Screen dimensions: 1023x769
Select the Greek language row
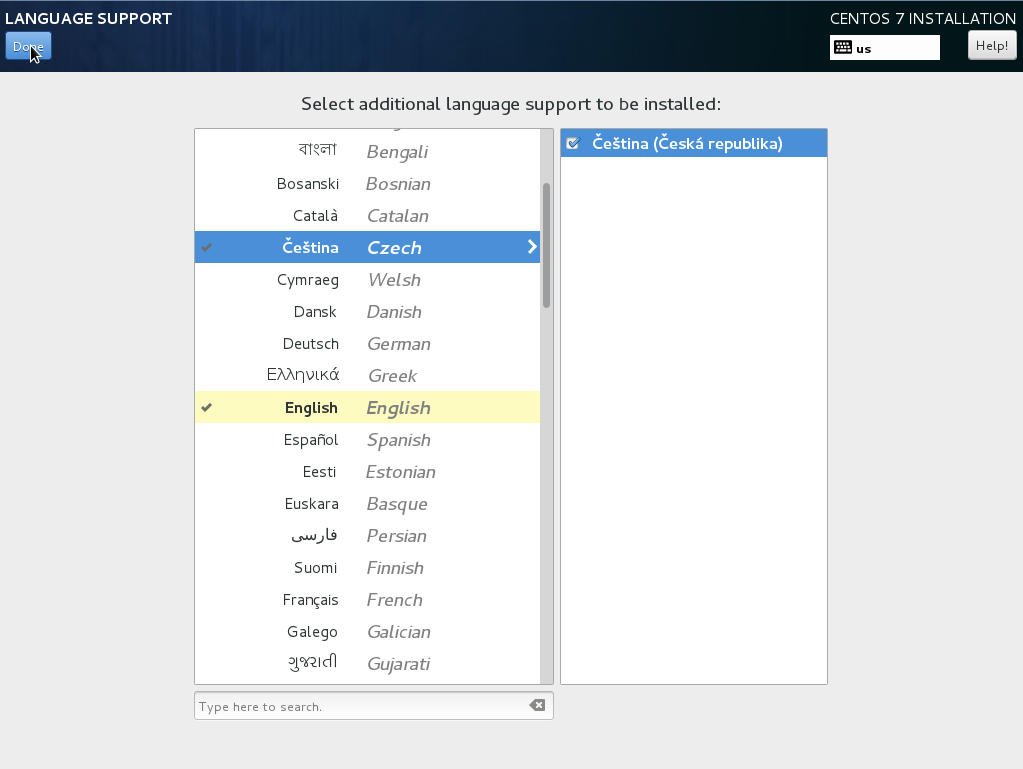pyautogui.click(x=366, y=376)
